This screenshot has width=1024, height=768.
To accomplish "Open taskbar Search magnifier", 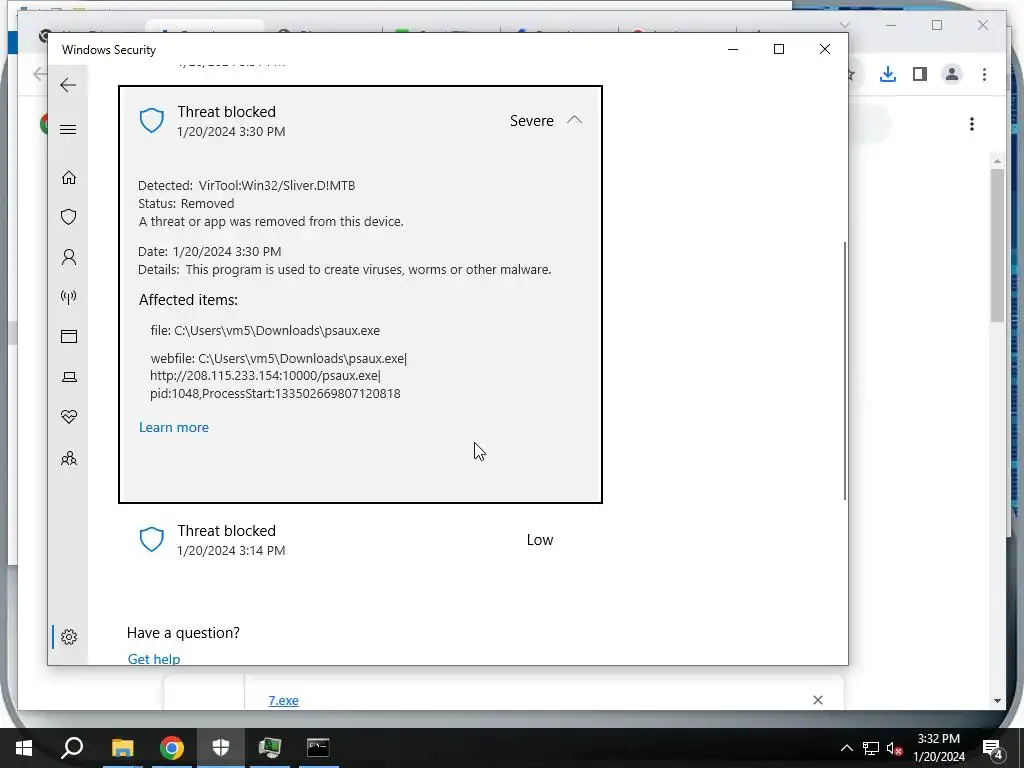I will pos(72,748).
